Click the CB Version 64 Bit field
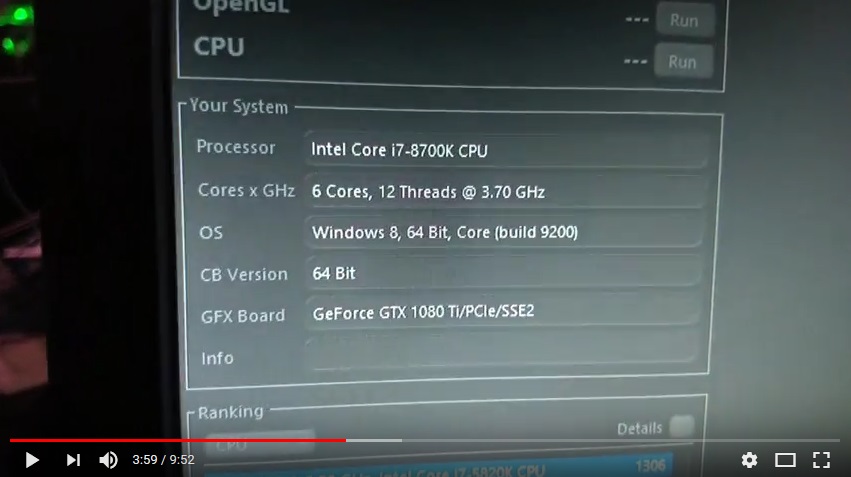Screen dimensions: 851x477 click(x=503, y=272)
